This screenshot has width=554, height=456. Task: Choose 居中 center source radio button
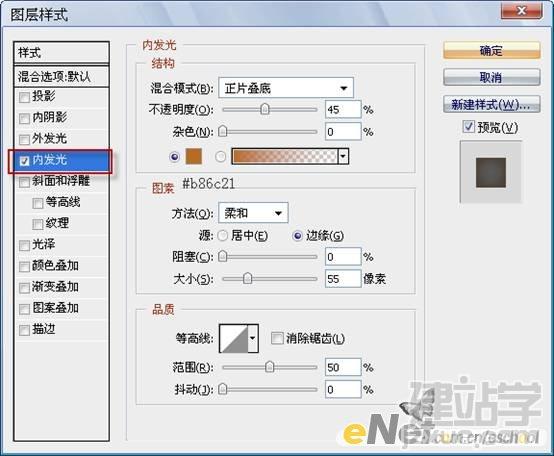[x=223, y=235]
